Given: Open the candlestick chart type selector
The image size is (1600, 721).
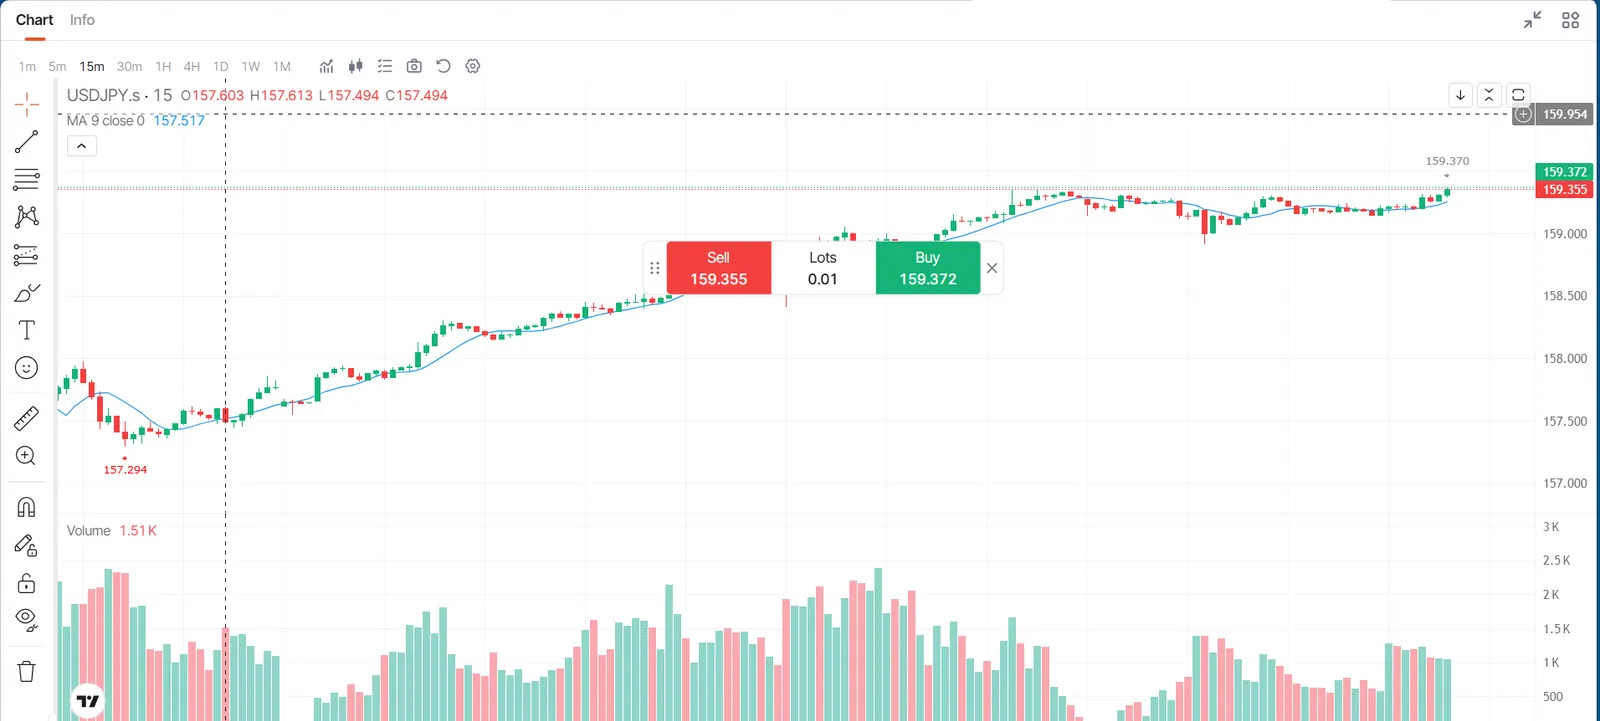Looking at the screenshot, I should [355, 66].
